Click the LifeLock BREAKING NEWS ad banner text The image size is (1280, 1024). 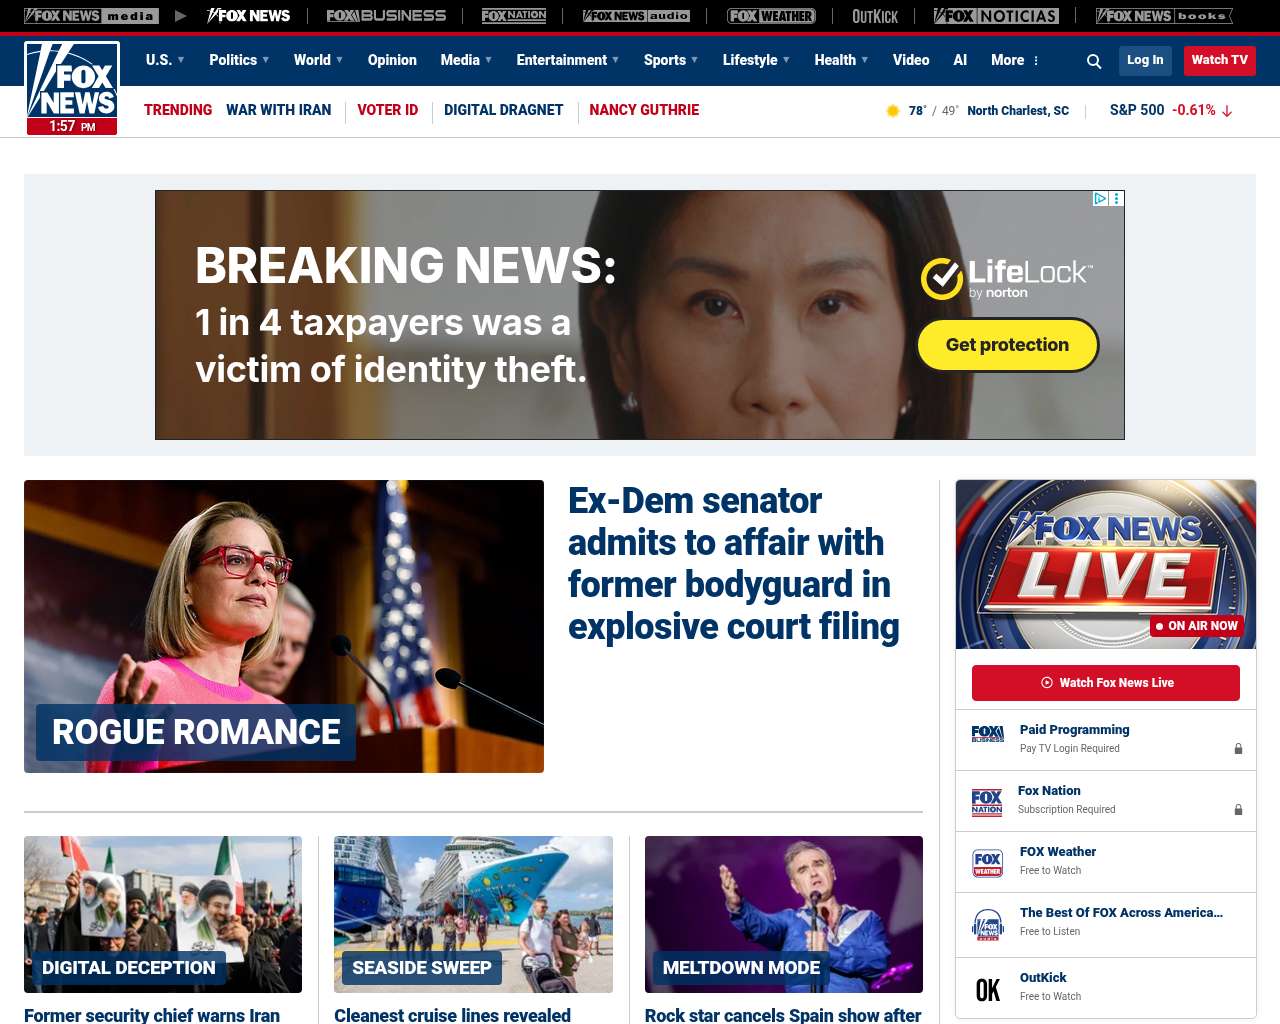click(x=406, y=315)
